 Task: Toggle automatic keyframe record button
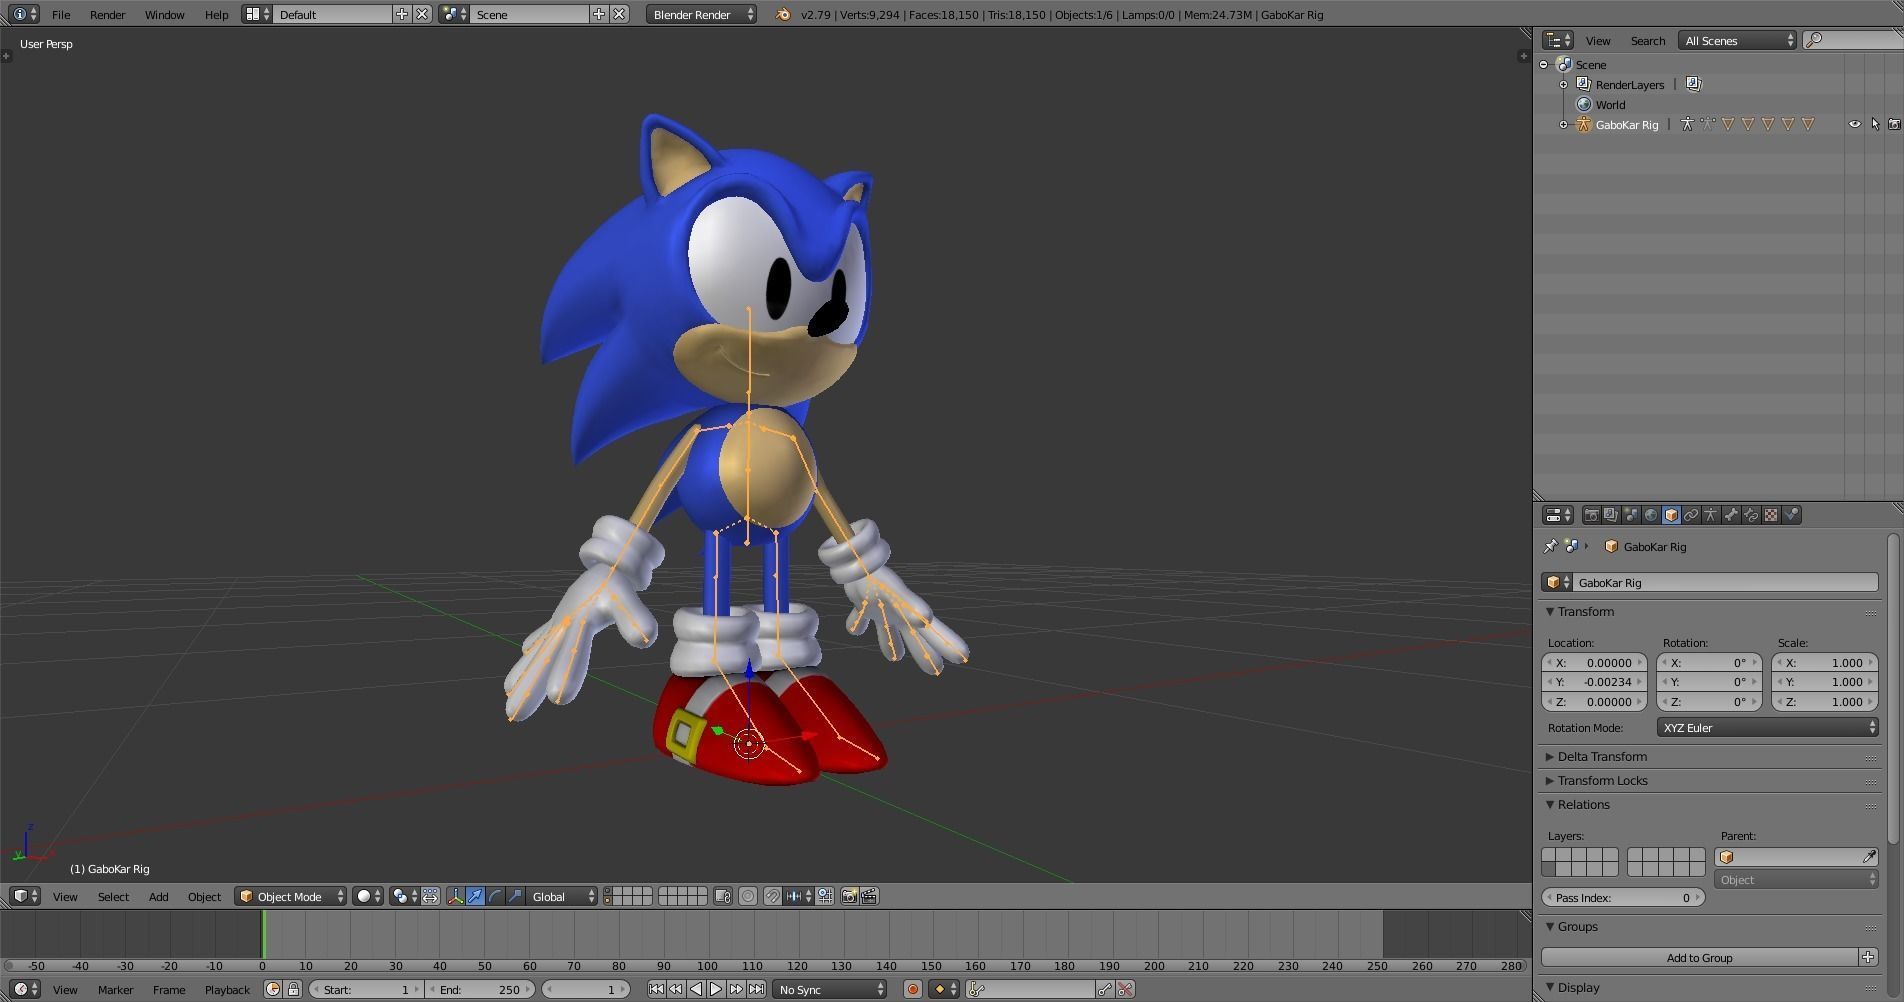pos(912,989)
